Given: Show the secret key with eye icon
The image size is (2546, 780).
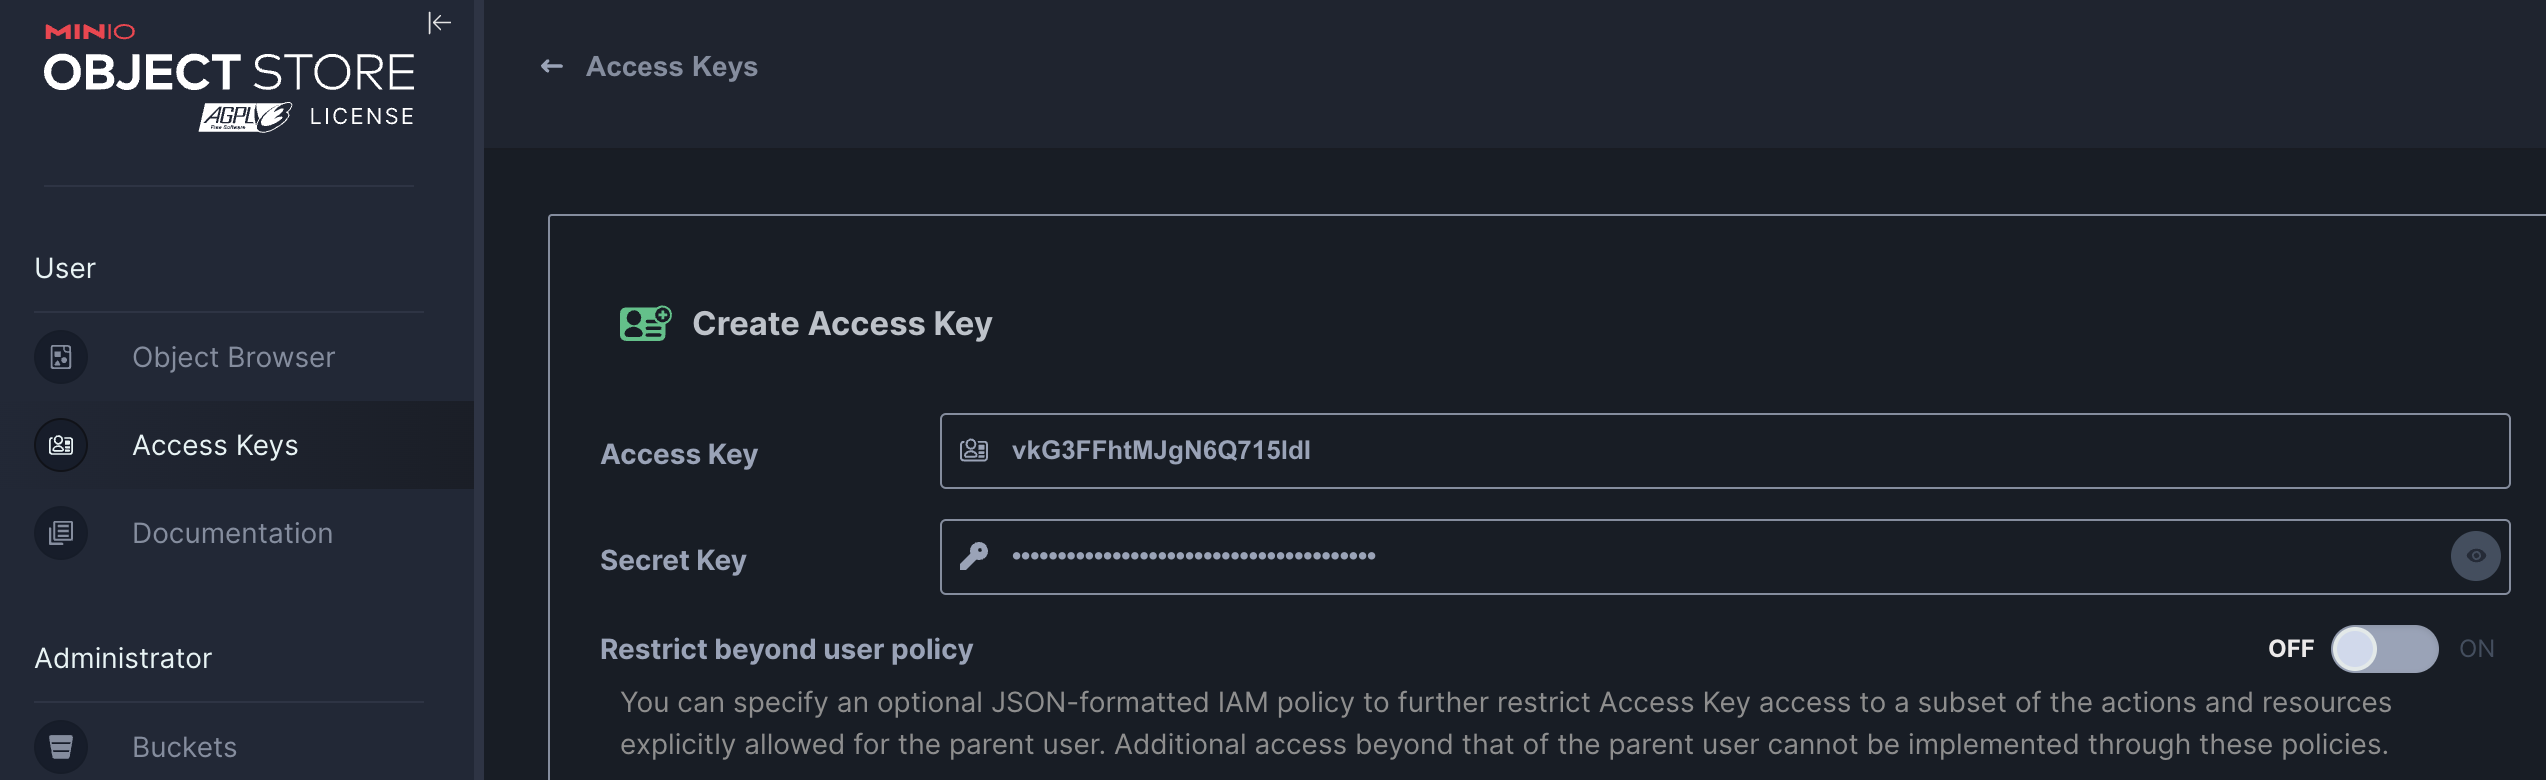Looking at the screenshot, I should point(2475,556).
